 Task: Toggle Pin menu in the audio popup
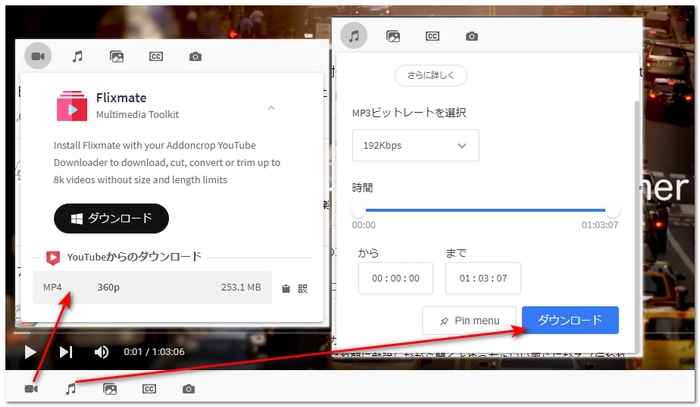tap(470, 320)
